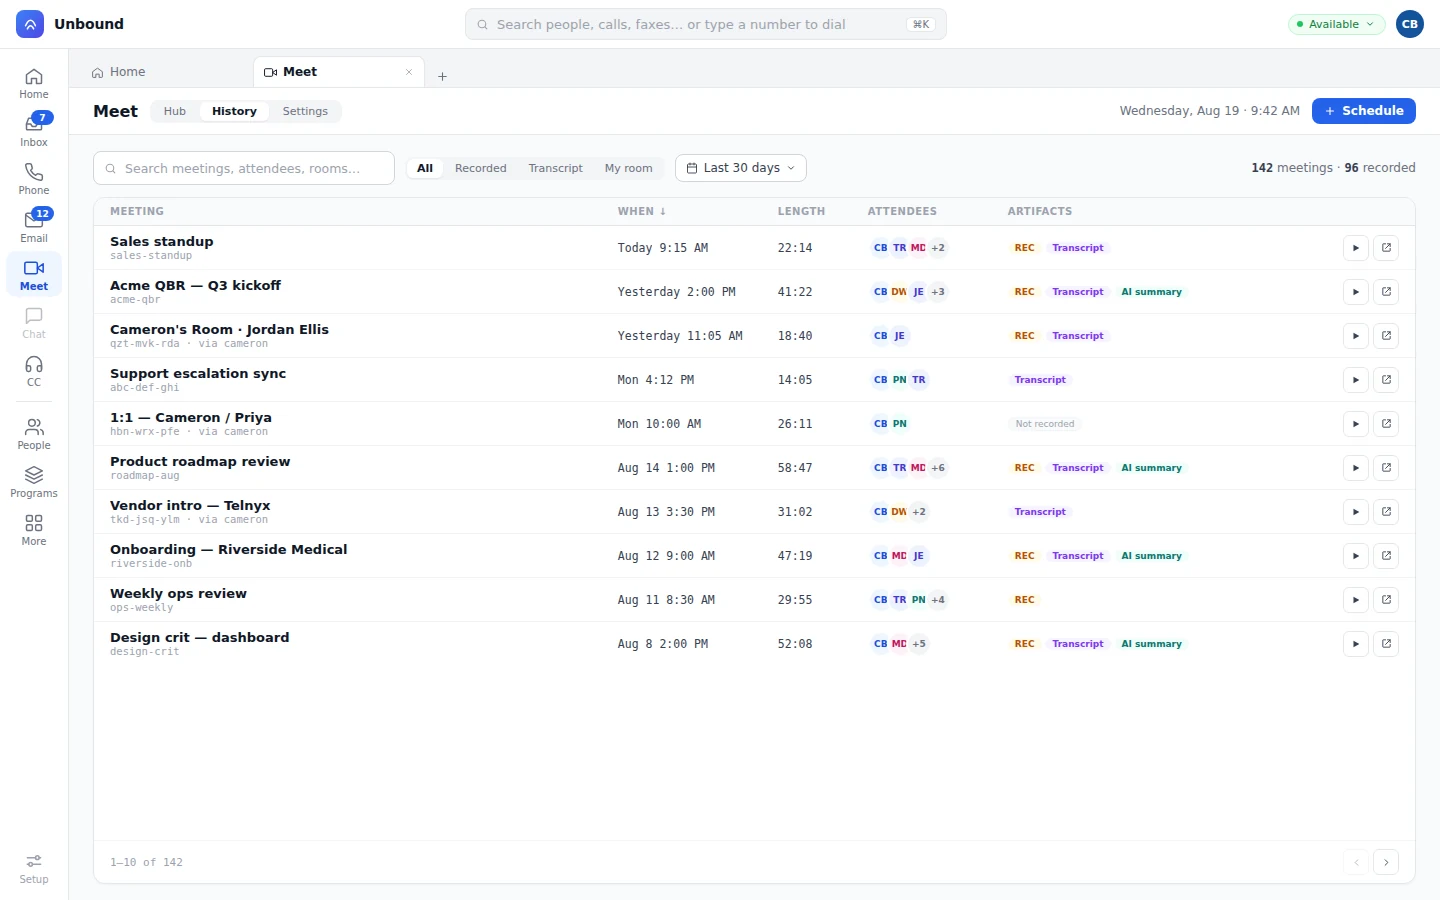Open Phone in the sidebar
Viewport: 1440px width, 900px height.
[x=34, y=179]
